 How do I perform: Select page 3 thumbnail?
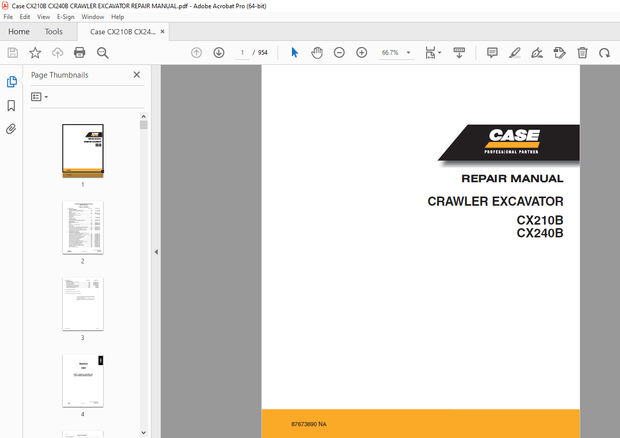(x=83, y=304)
